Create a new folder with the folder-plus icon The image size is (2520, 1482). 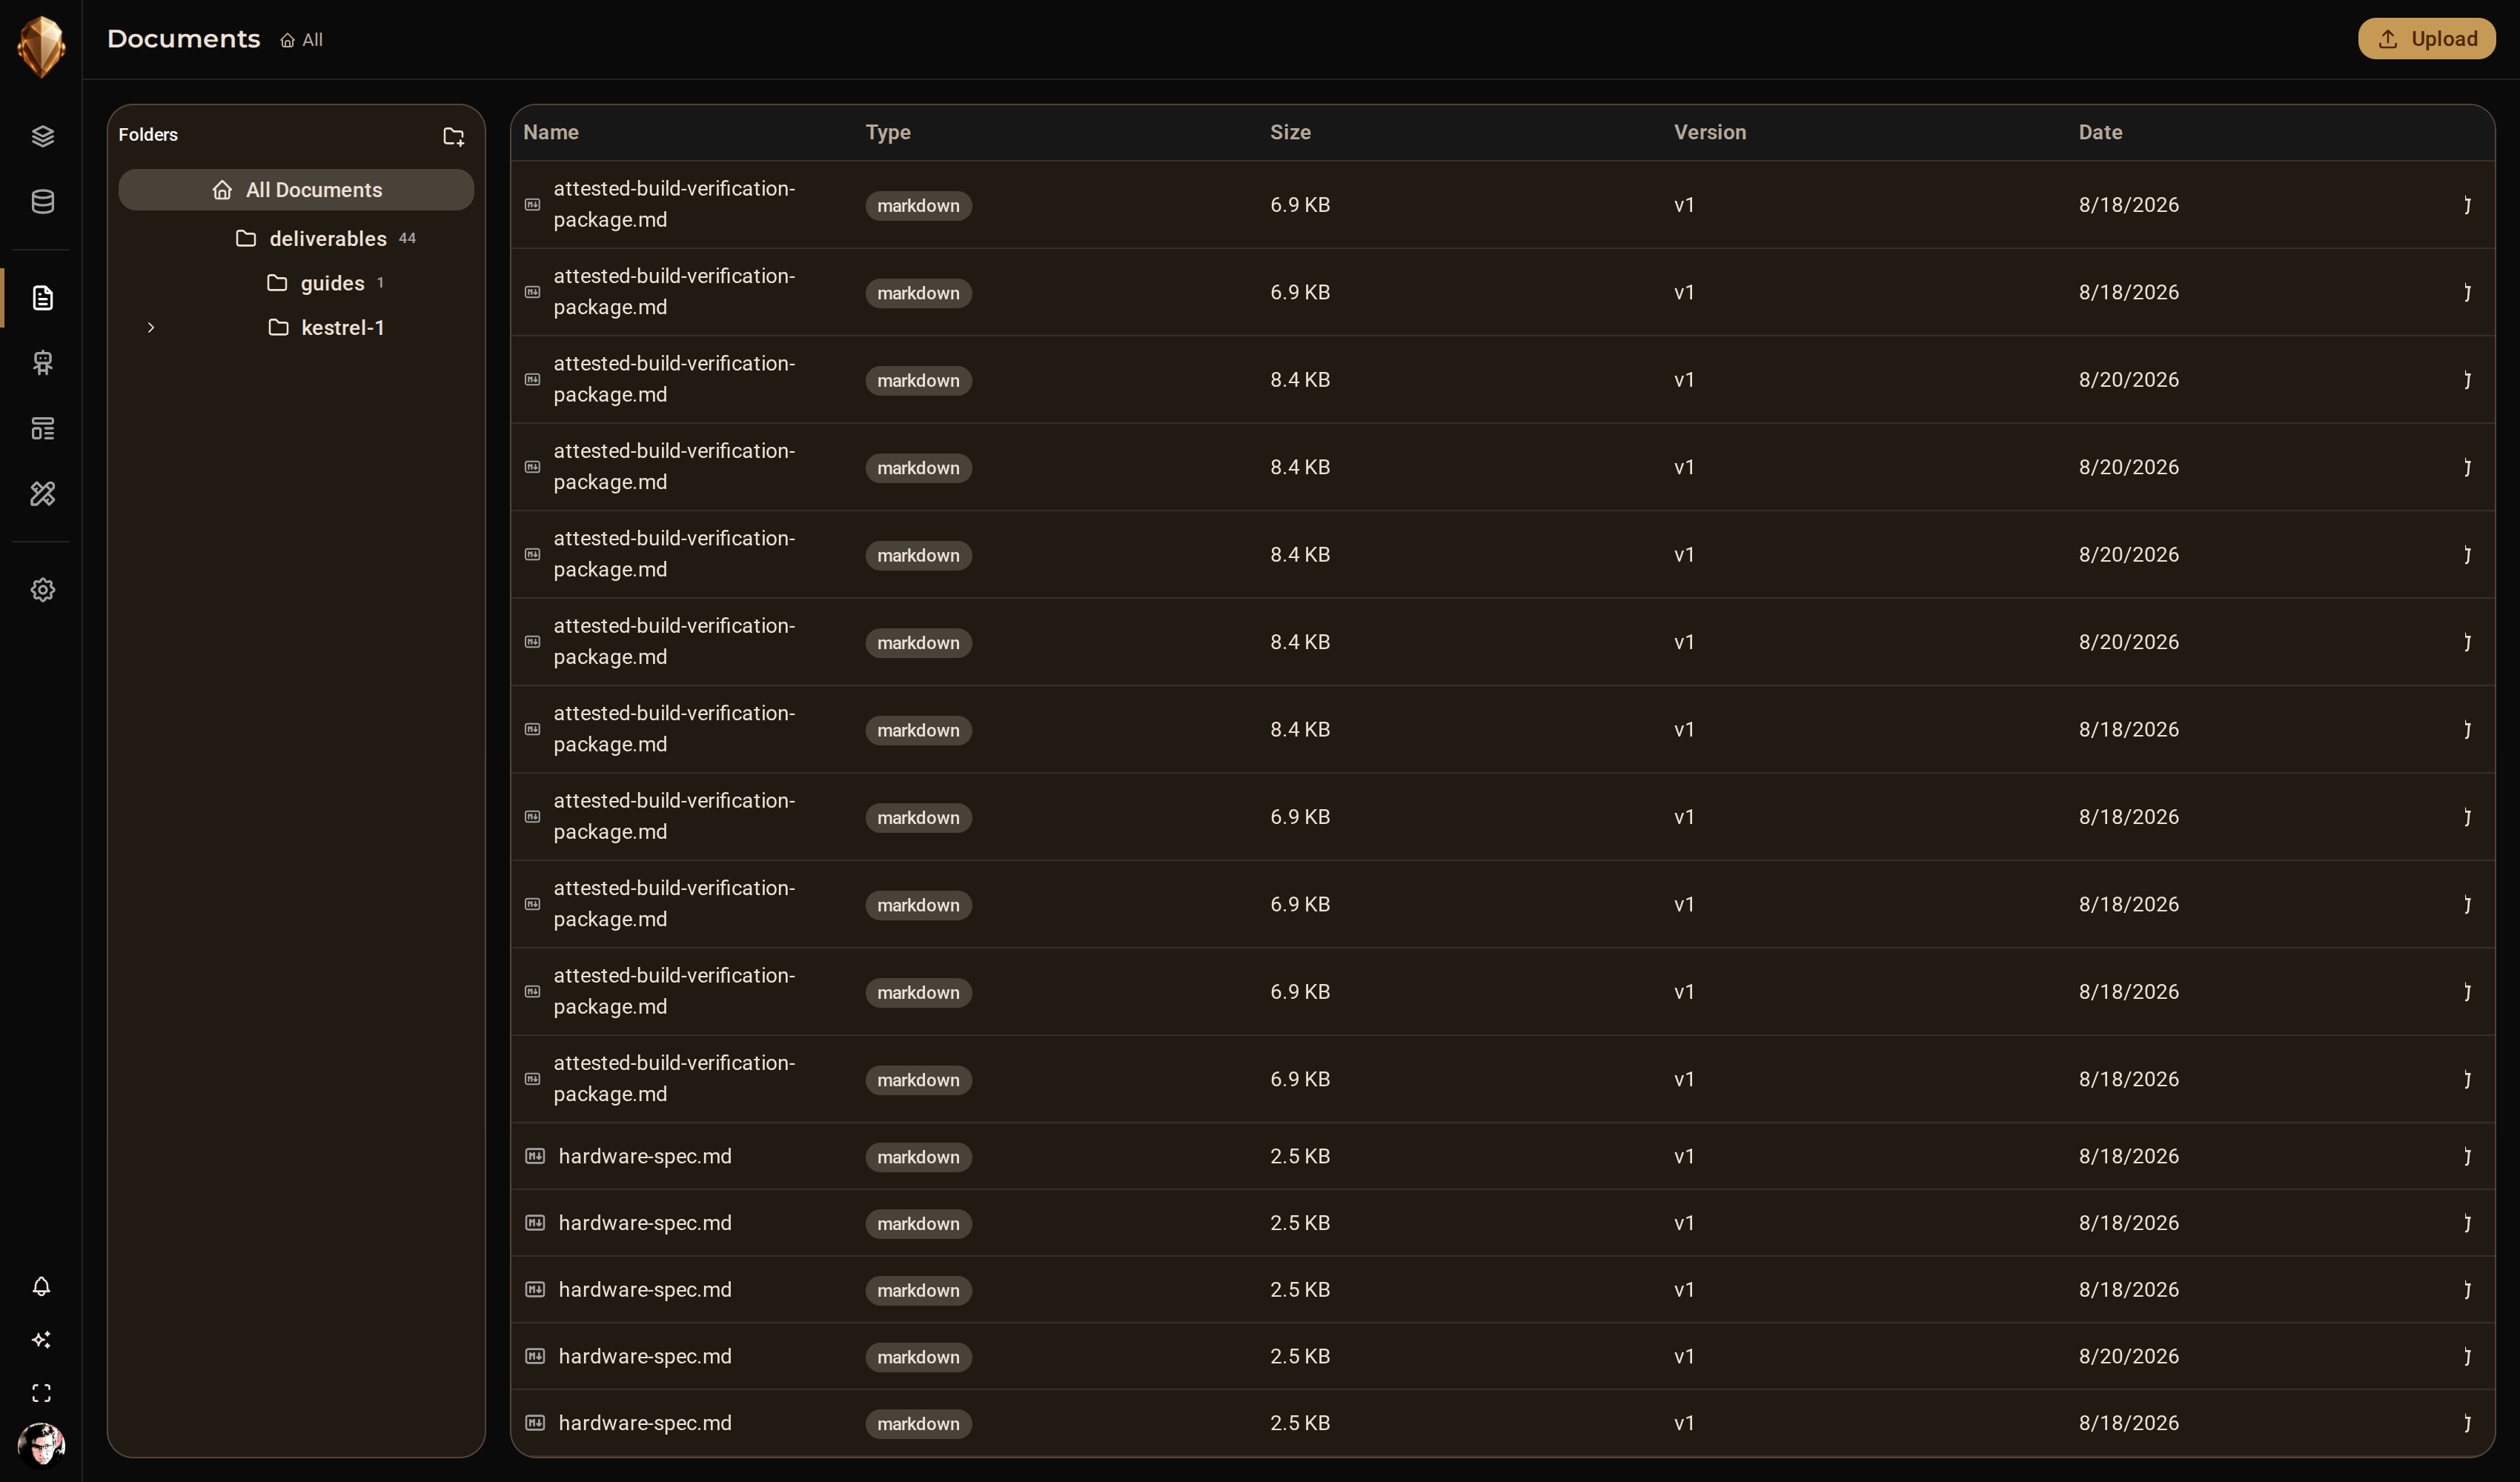pos(453,136)
